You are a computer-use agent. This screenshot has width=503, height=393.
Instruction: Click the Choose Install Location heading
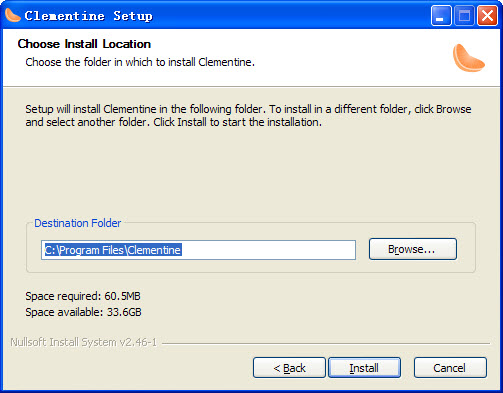84,44
